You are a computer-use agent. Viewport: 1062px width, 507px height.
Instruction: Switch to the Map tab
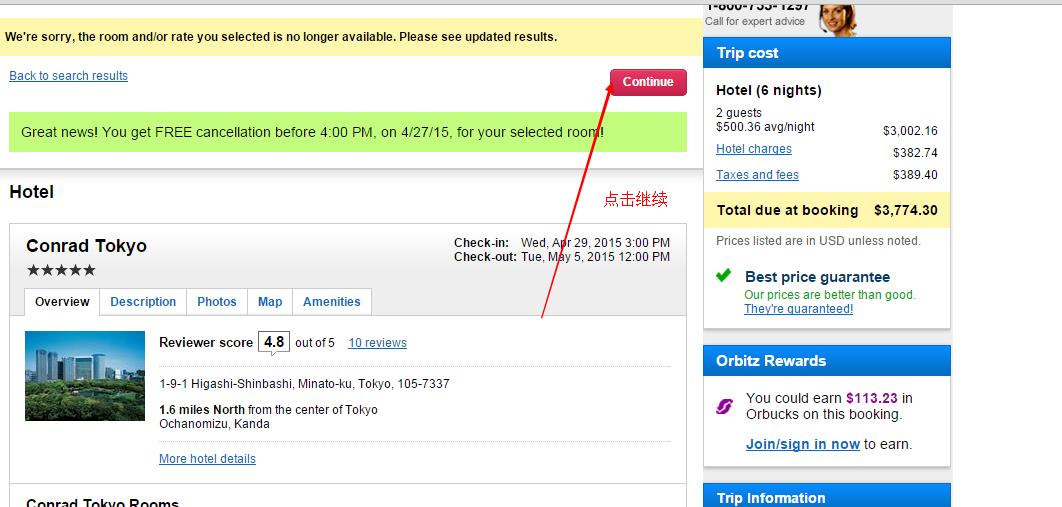pyautogui.click(x=270, y=302)
